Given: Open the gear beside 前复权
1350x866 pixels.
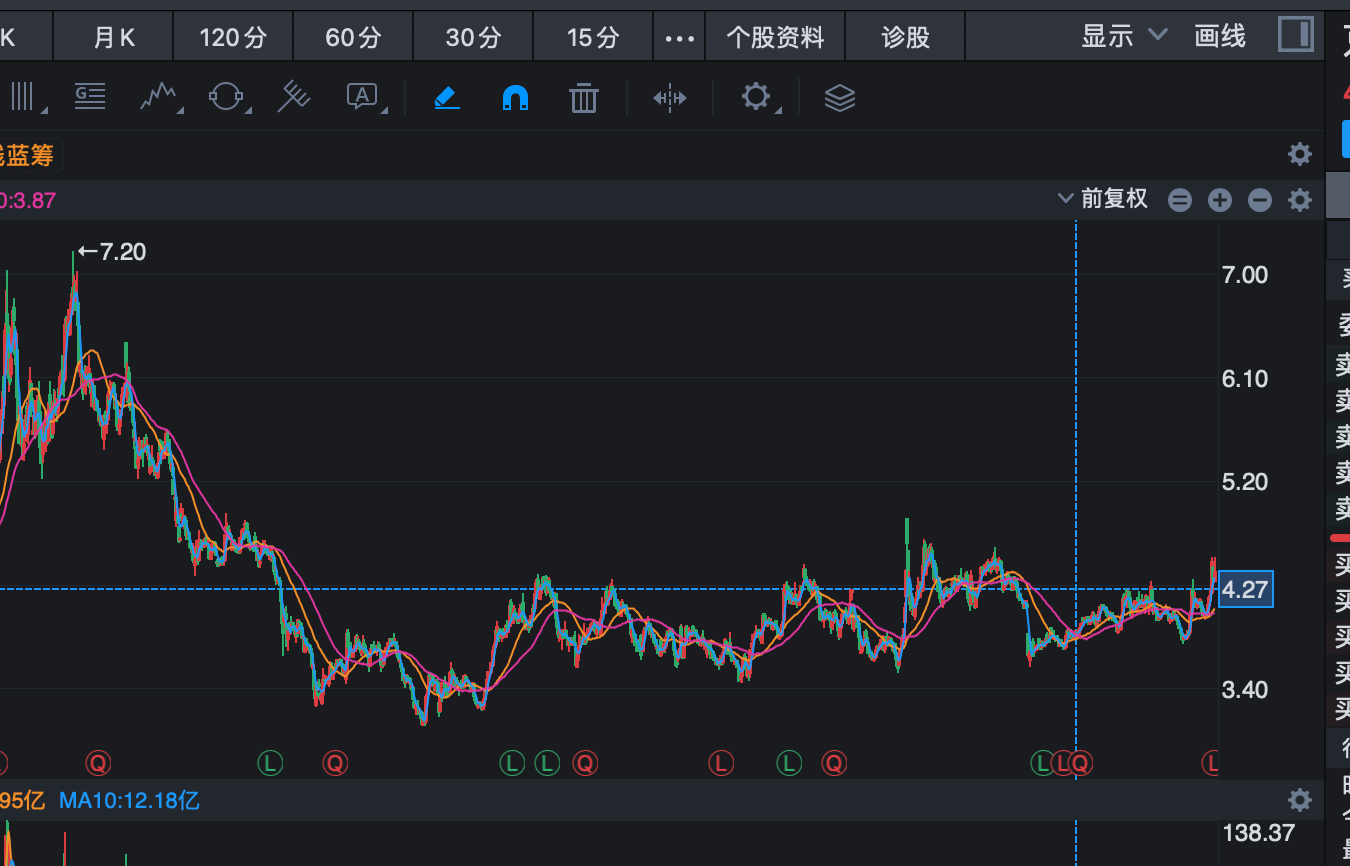Looking at the screenshot, I should tap(1299, 199).
